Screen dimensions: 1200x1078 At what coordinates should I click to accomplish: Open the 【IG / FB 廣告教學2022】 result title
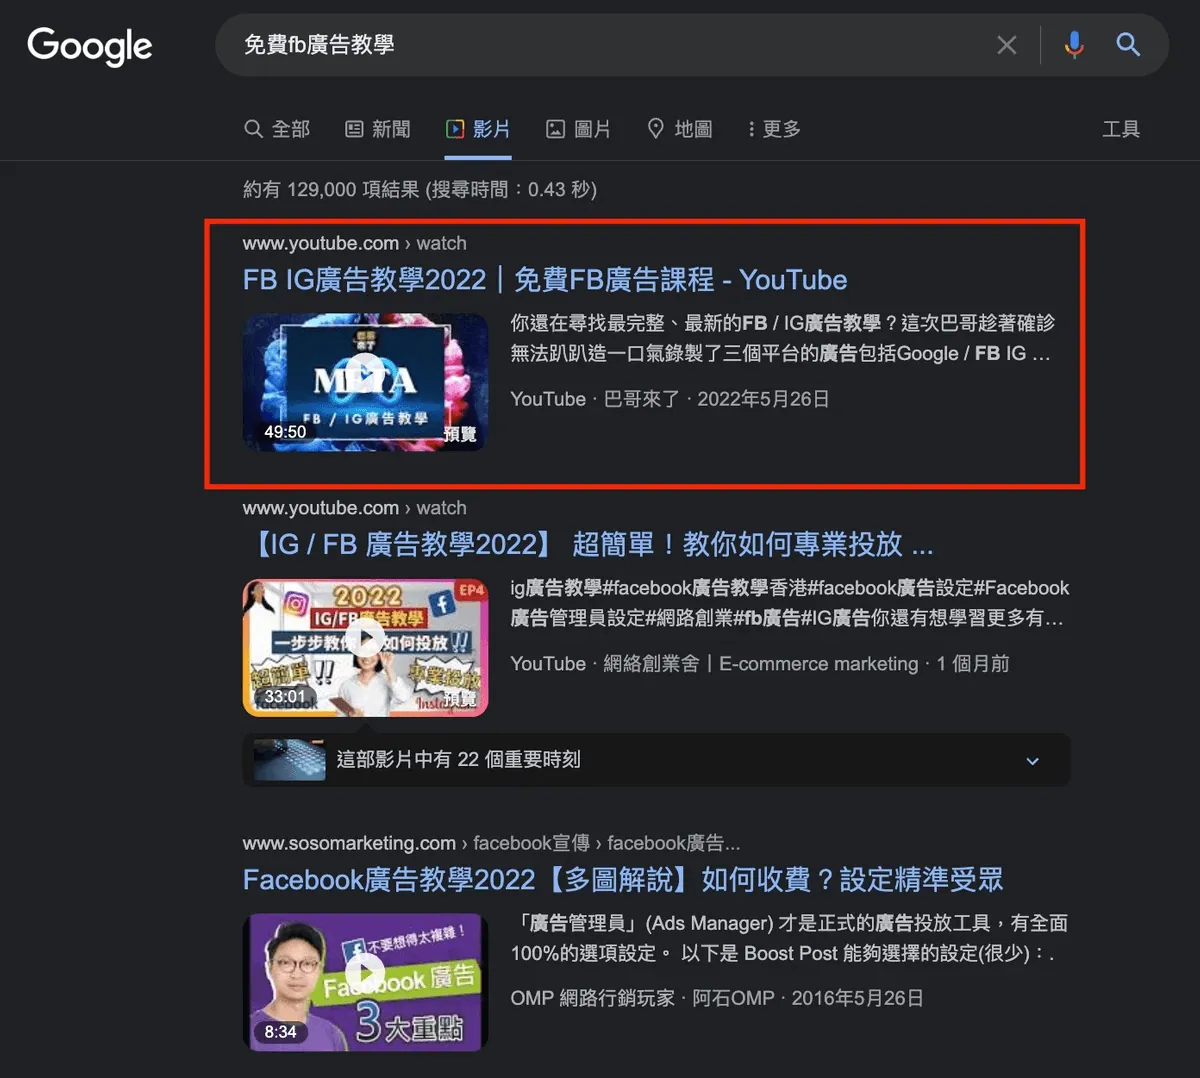(x=588, y=545)
